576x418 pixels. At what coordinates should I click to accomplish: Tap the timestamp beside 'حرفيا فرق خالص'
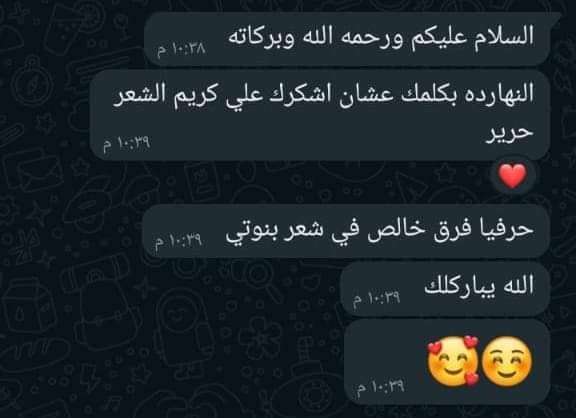click(x=178, y=242)
